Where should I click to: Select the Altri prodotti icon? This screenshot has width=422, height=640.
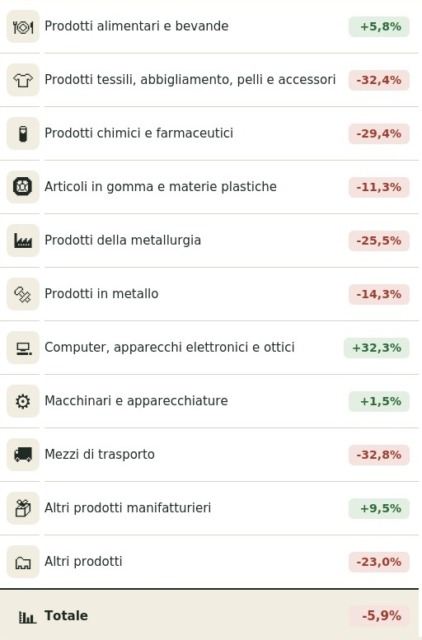point(23,562)
